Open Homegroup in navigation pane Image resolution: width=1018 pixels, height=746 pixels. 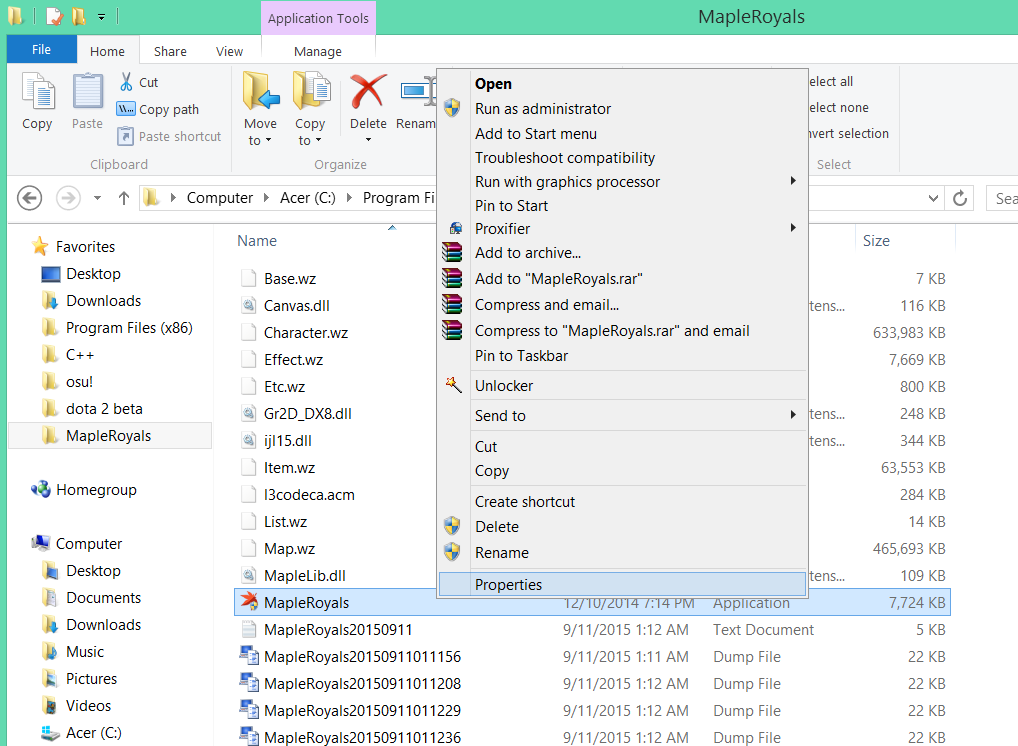(84, 490)
